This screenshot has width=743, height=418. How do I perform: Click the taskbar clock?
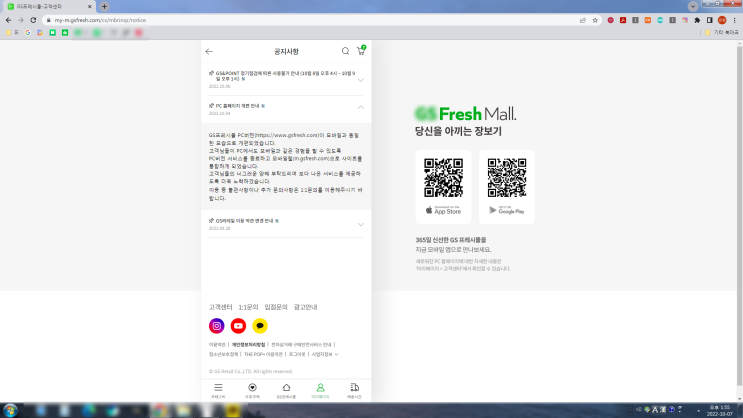(x=719, y=410)
